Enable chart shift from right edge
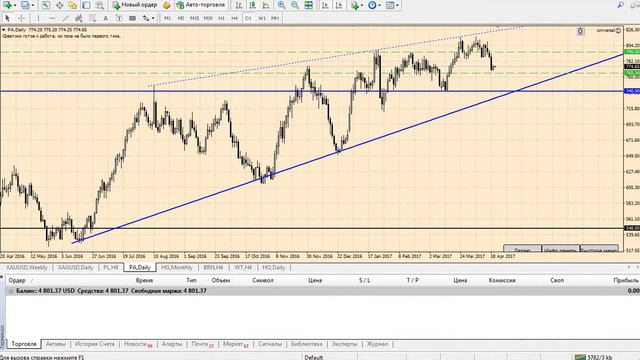Screen dimensions: 640x360 coord(339,5)
